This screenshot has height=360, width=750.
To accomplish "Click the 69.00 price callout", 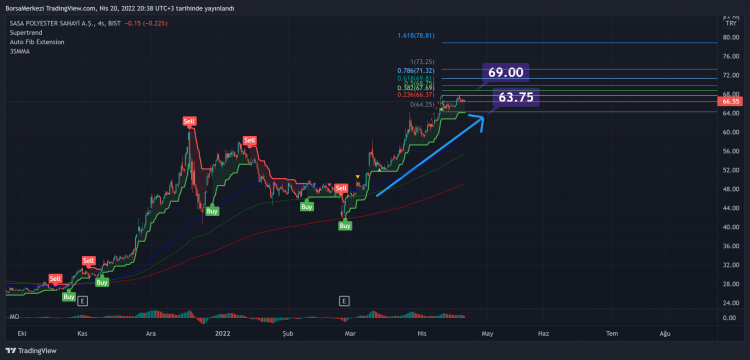I will click(x=506, y=73).
